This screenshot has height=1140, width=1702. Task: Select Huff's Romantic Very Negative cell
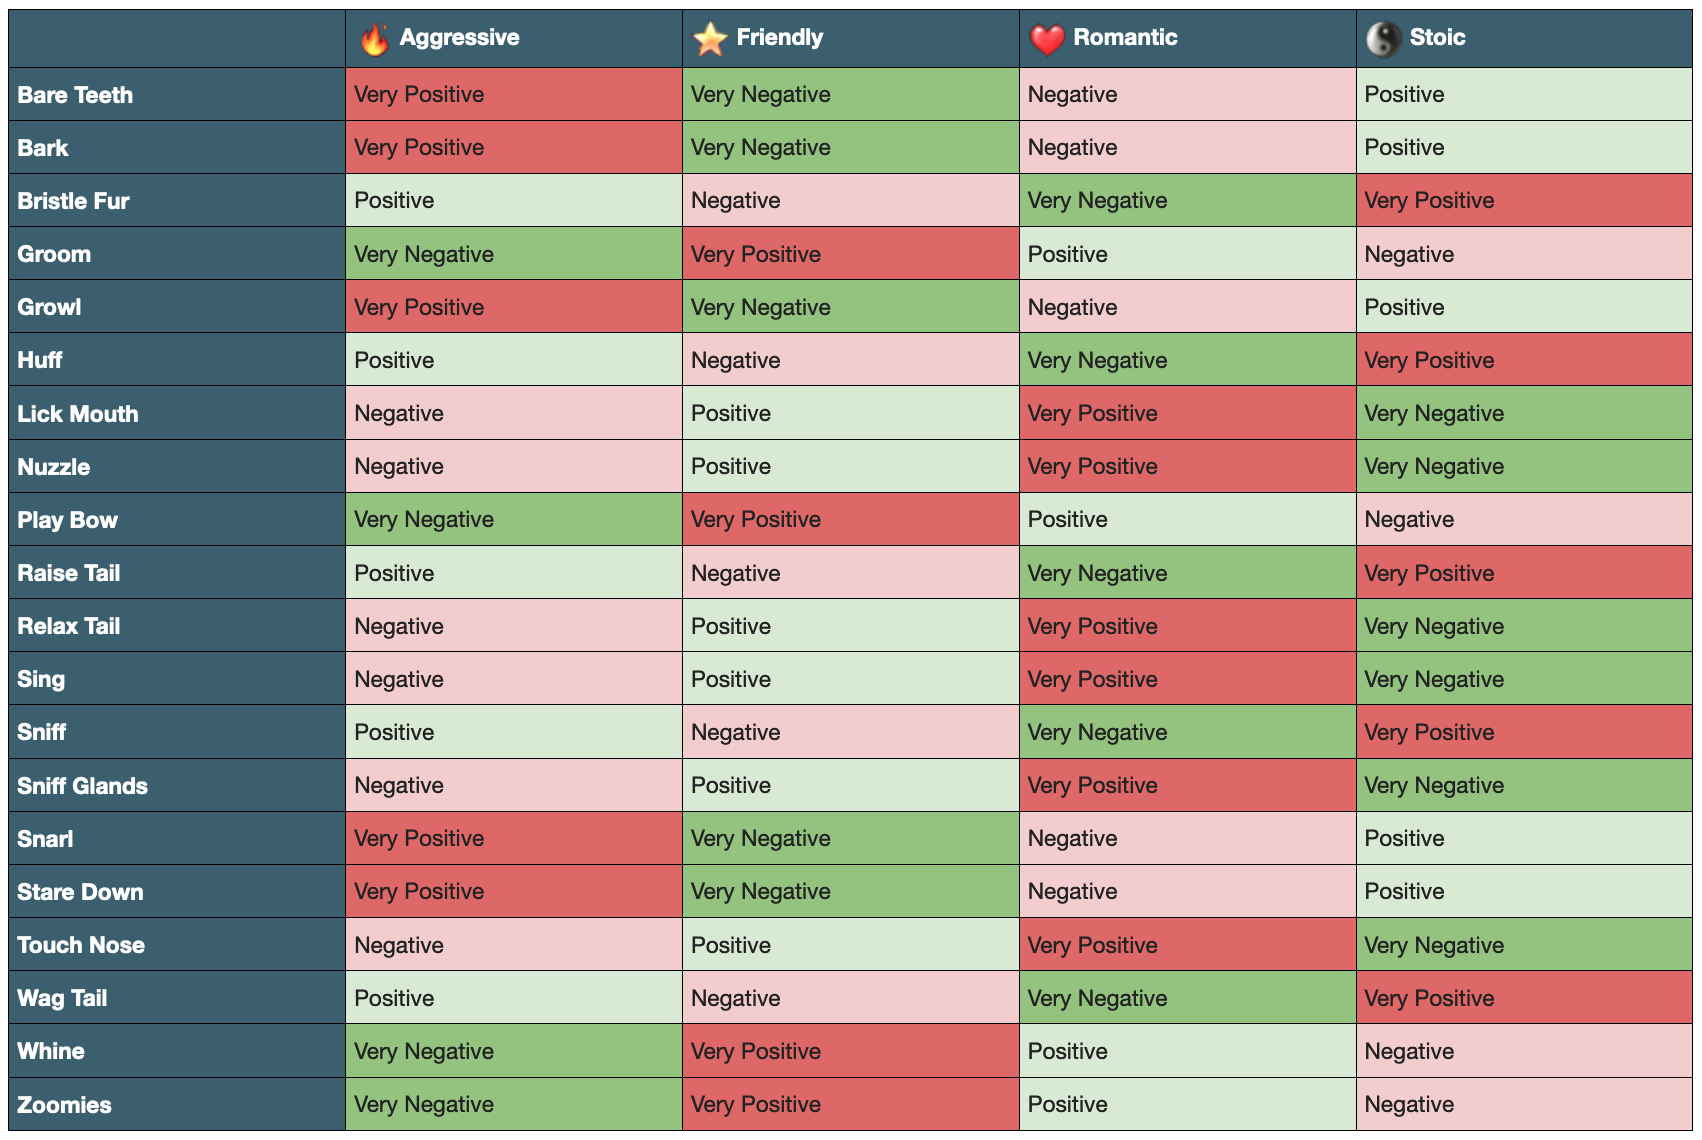(1187, 360)
